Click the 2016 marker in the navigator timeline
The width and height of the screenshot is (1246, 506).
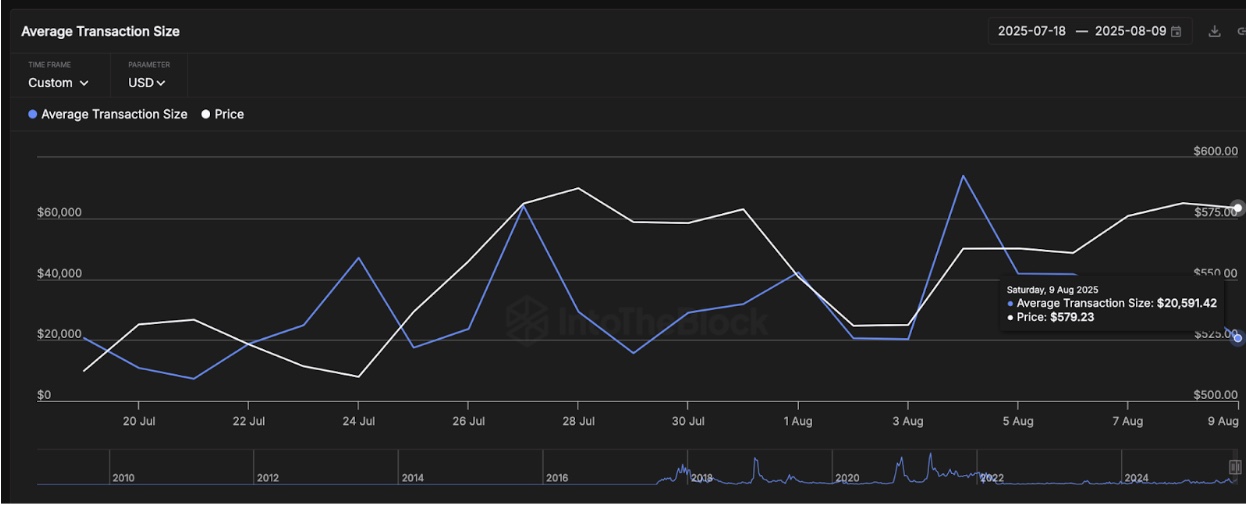pyautogui.click(x=557, y=478)
